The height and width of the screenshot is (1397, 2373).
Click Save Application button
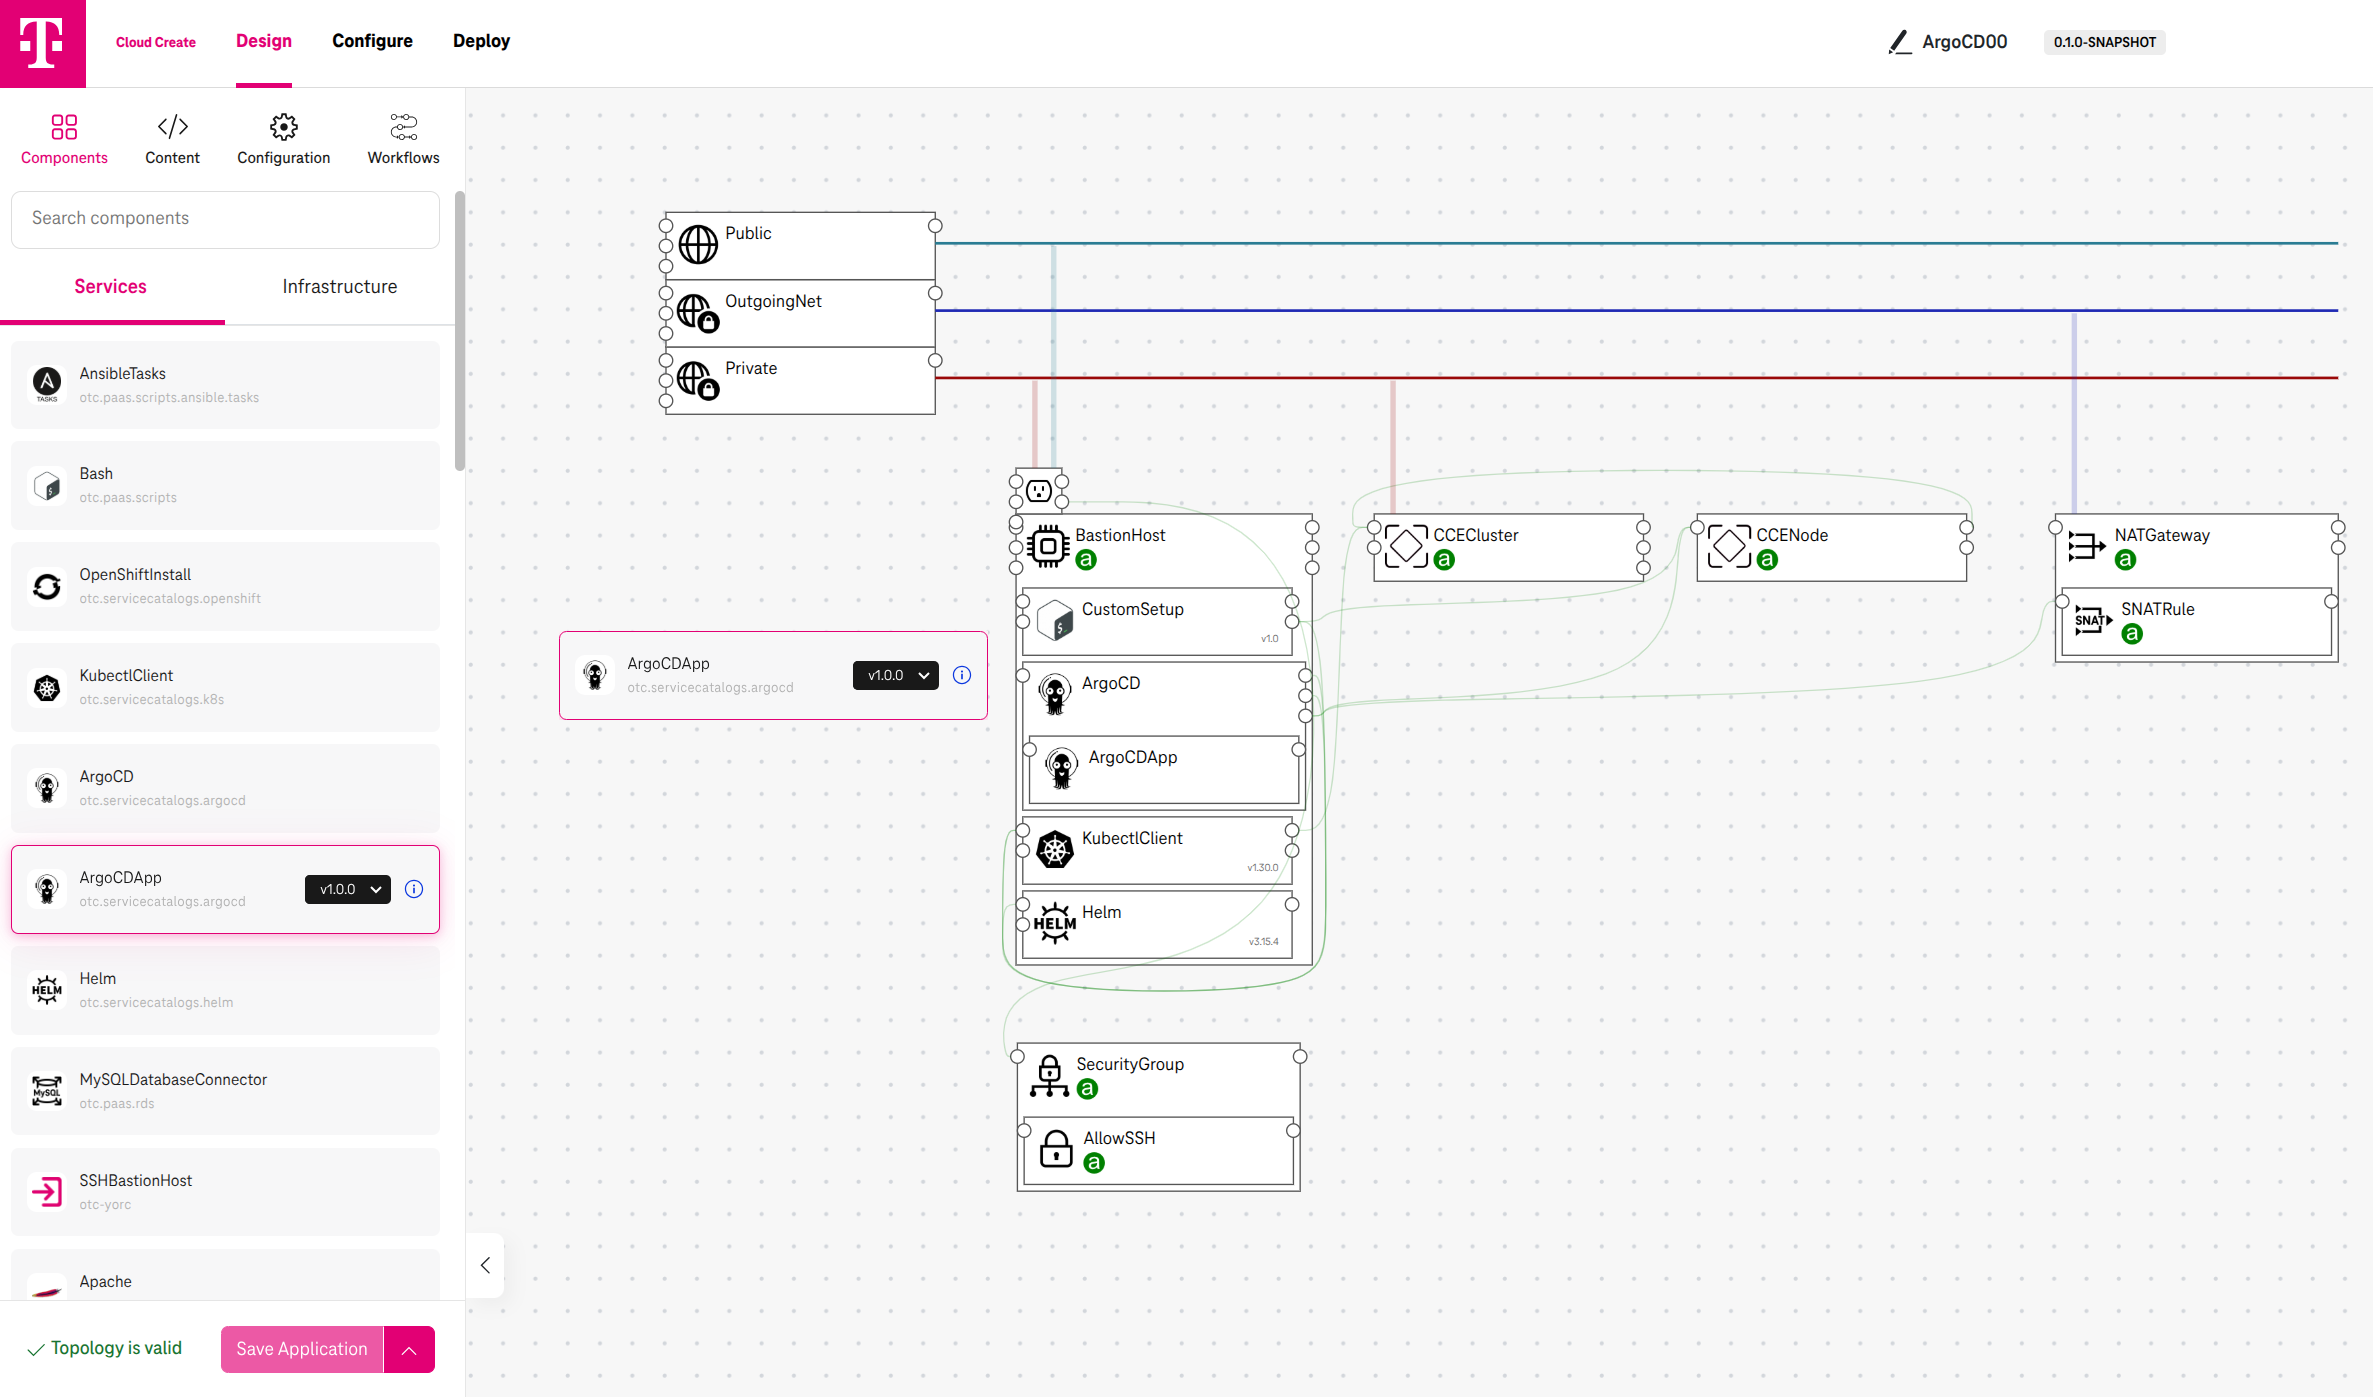[x=302, y=1350]
